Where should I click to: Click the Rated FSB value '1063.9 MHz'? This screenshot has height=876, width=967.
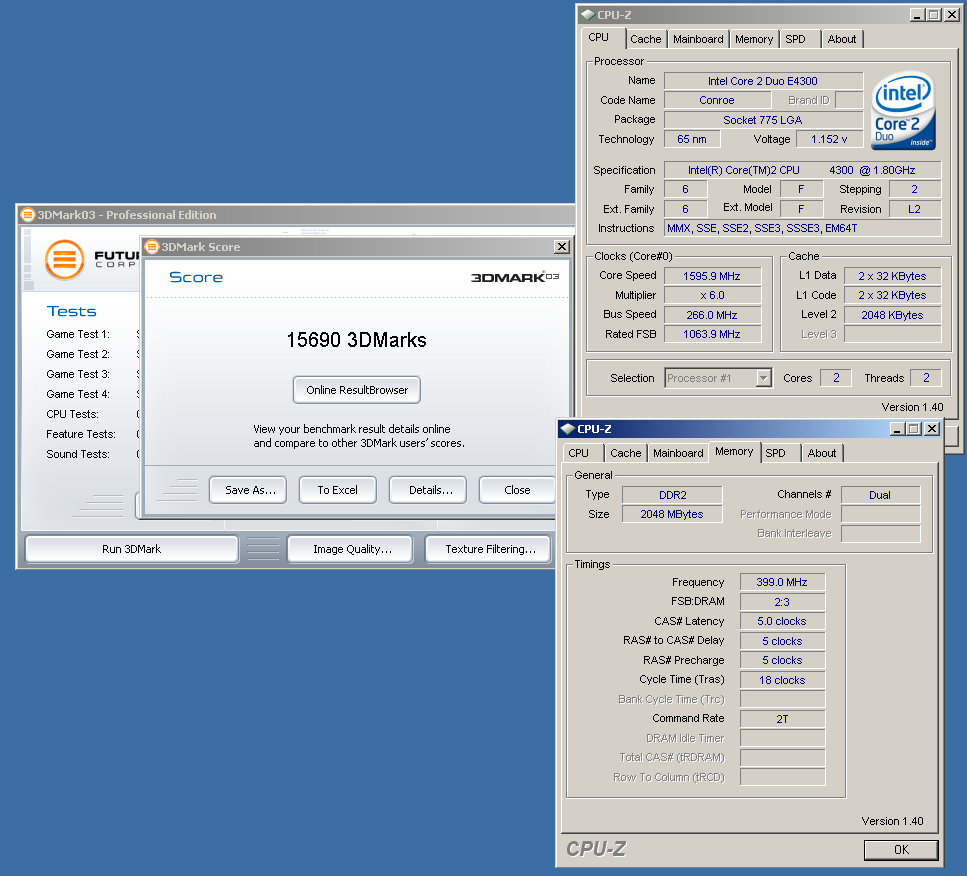712,334
